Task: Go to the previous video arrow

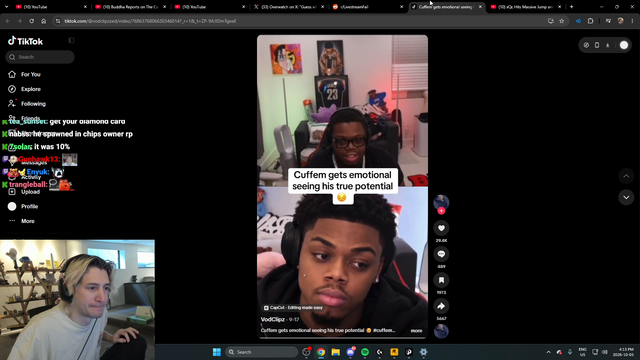Action: click(x=626, y=176)
